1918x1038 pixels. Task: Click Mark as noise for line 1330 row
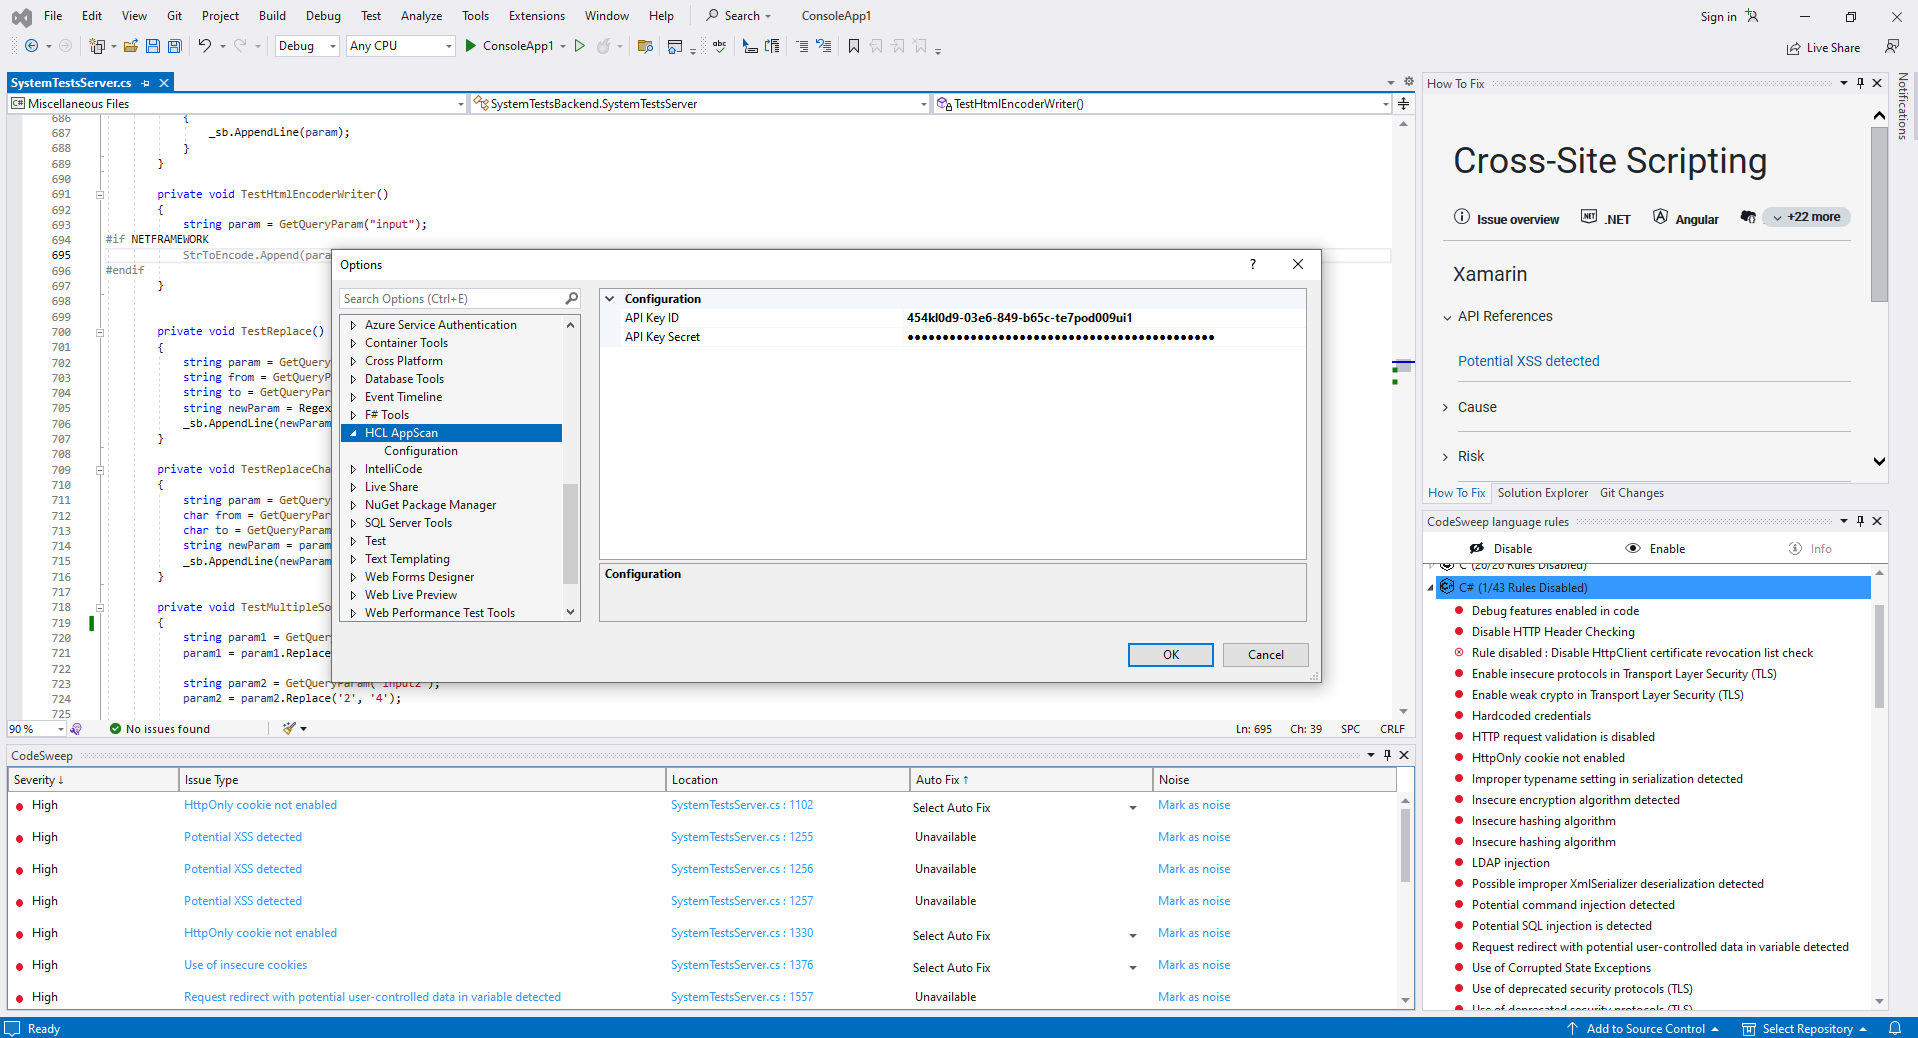coord(1194,933)
